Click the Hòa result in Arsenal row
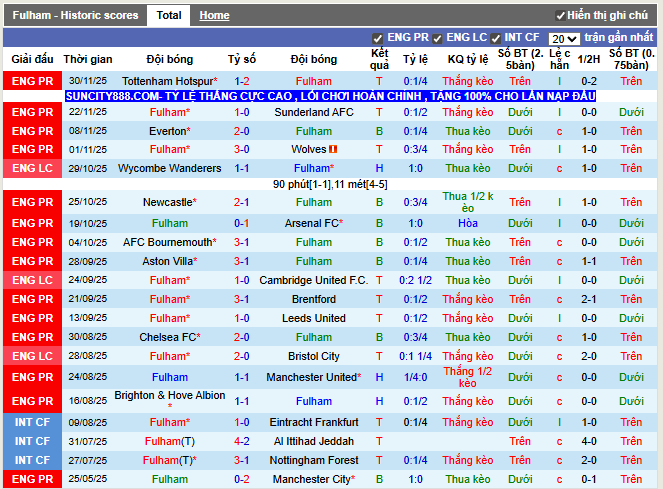 468,223
